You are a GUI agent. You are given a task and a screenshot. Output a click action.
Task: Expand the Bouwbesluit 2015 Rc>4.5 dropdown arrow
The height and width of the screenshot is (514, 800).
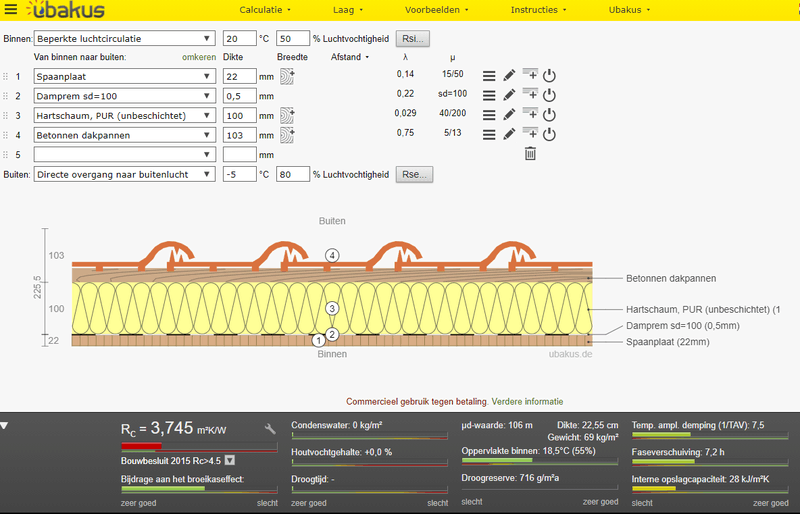click(x=230, y=461)
